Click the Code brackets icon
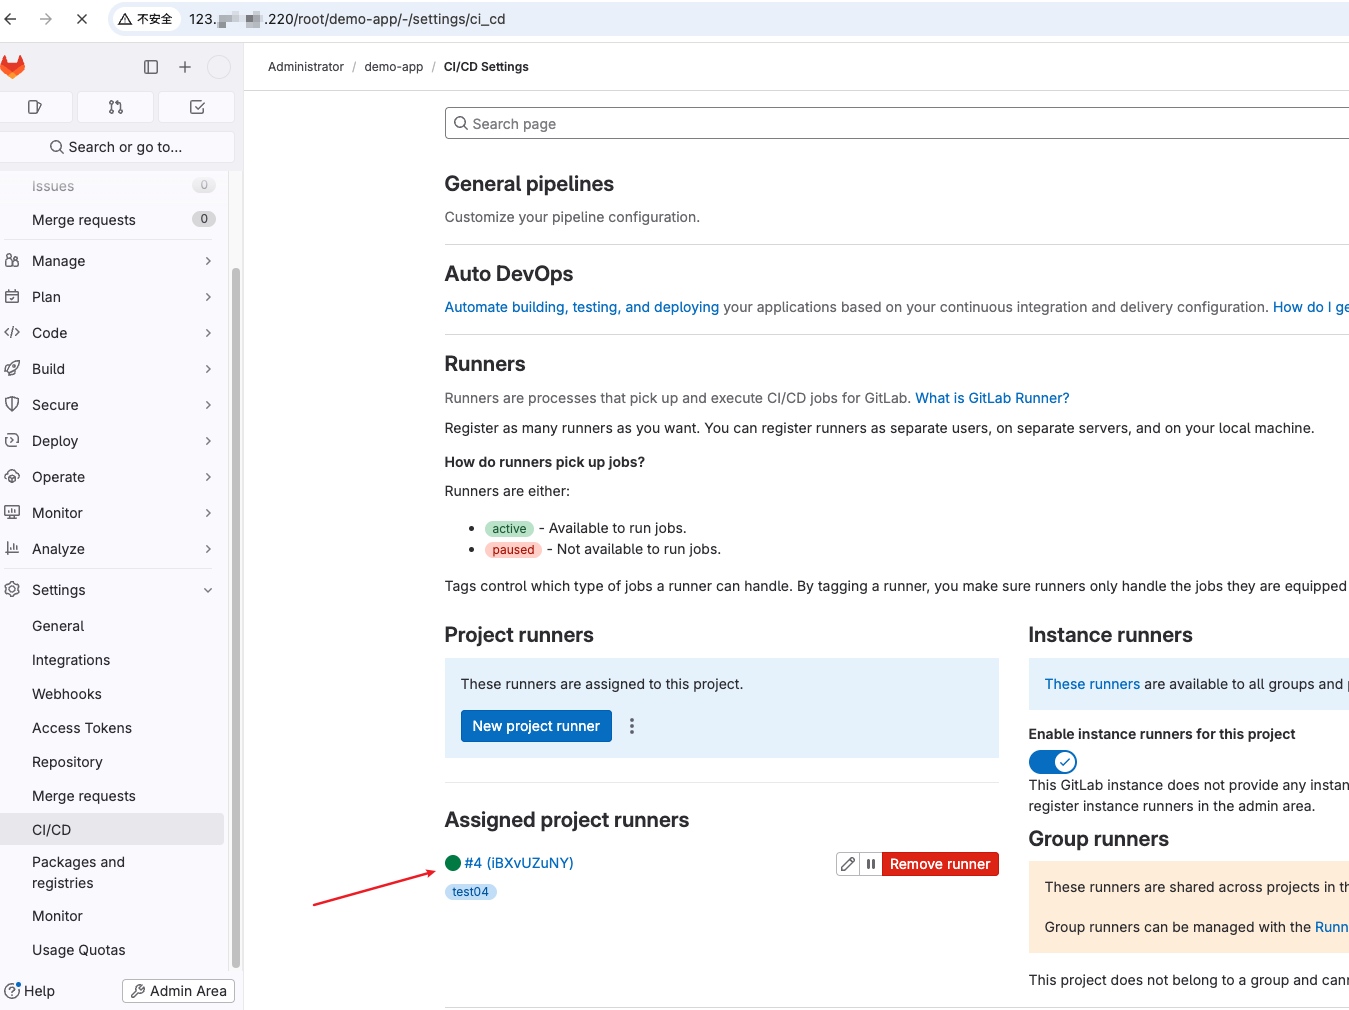Viewport: 1349px width, 1010px height. (x=12, y=333)
